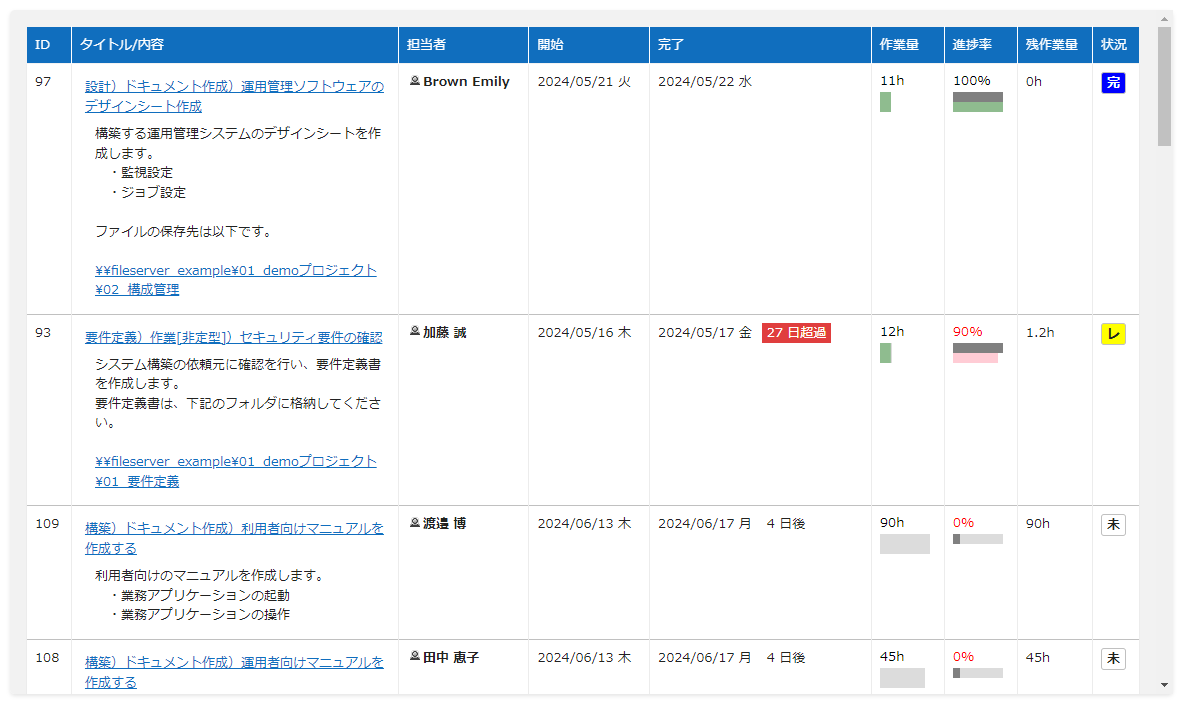The height and width of the screenshot is (704, 1184).
Task: Open task link 利用者向けマニュアルを作成する
Action: pos(234,538)
